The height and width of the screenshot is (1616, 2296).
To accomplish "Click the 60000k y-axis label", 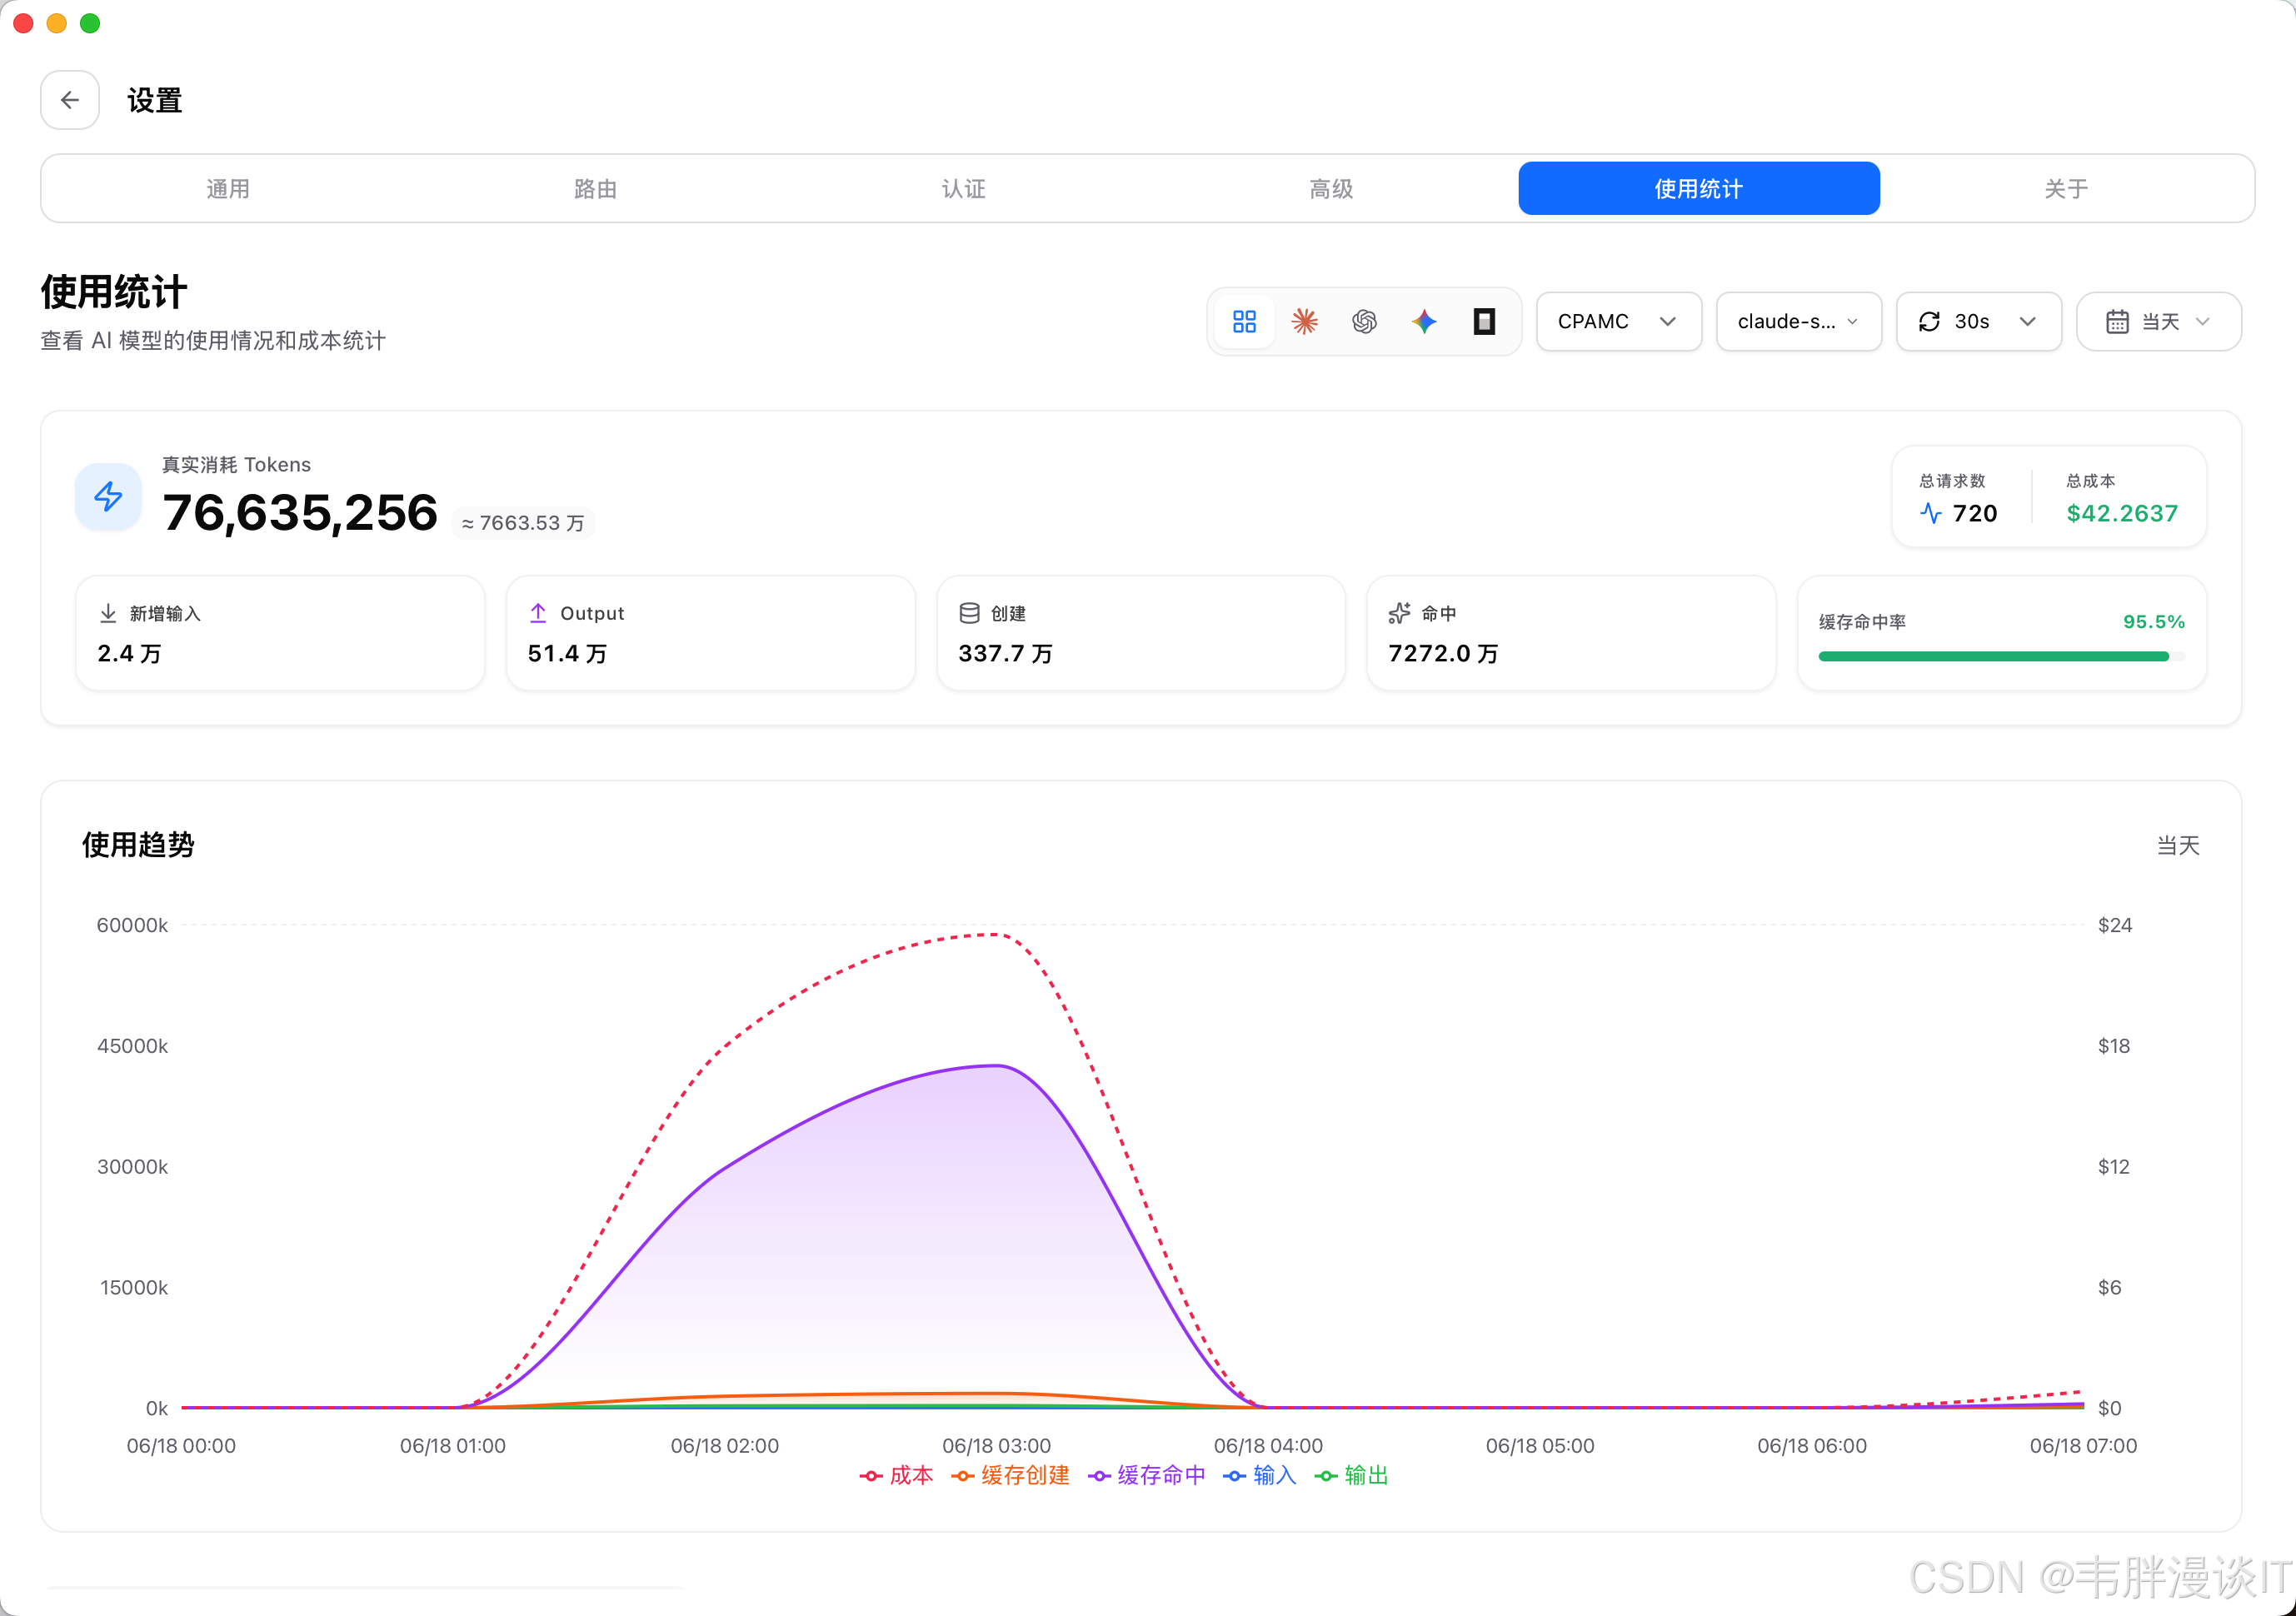I will point(132,925).
